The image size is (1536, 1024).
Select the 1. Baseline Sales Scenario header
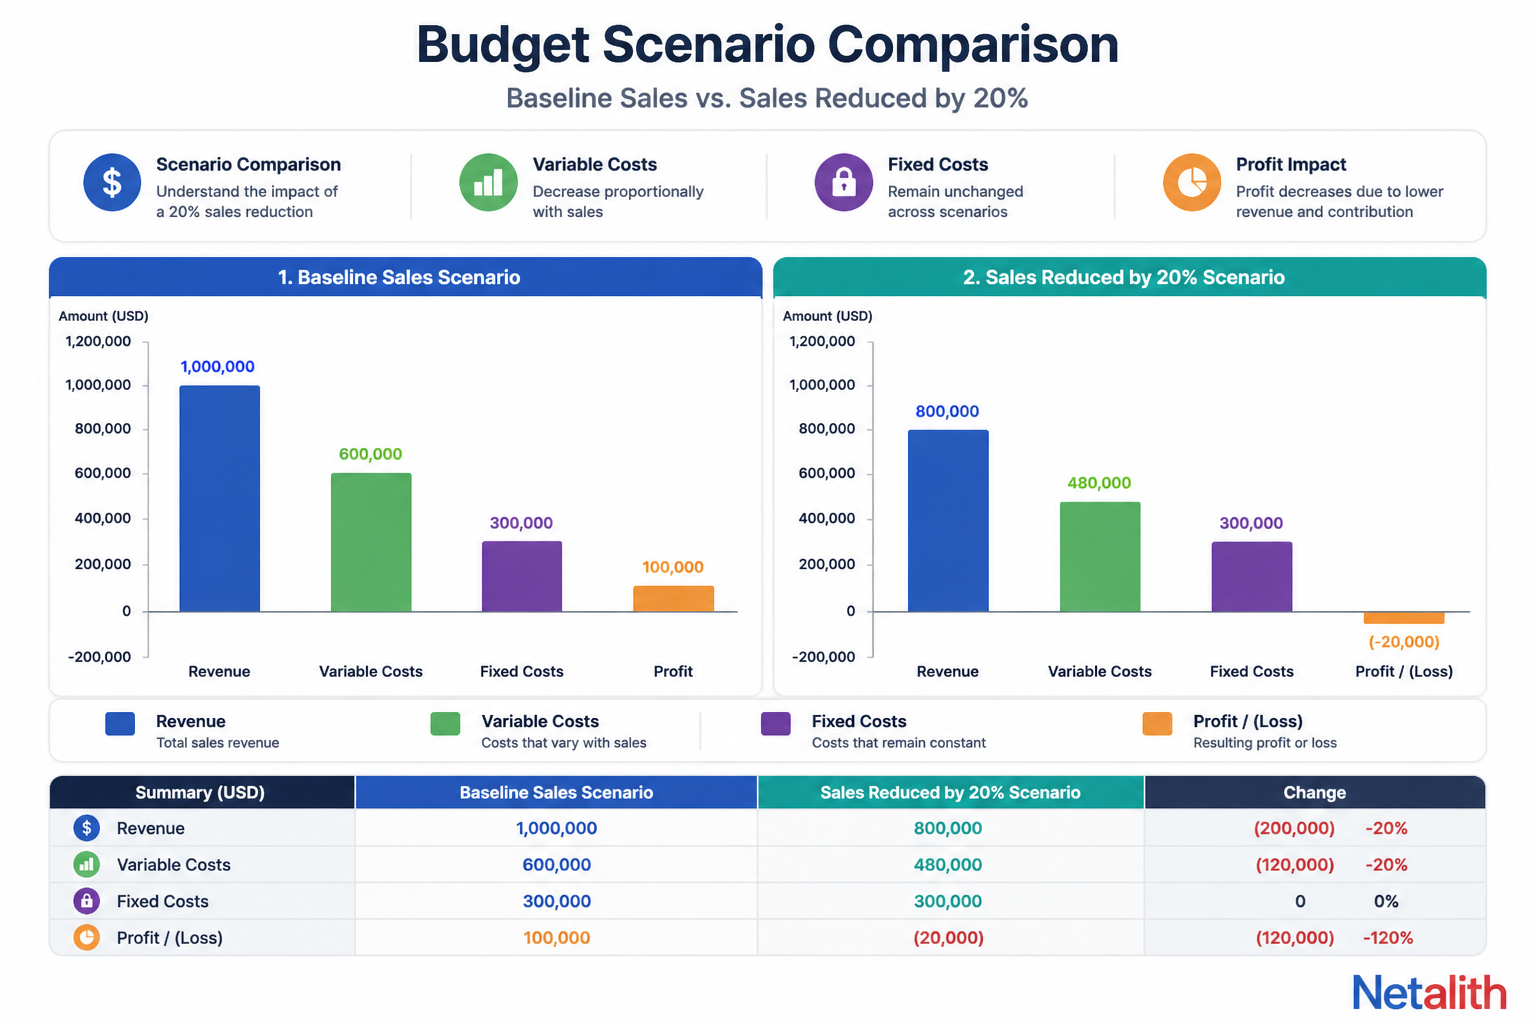(406, 277)
